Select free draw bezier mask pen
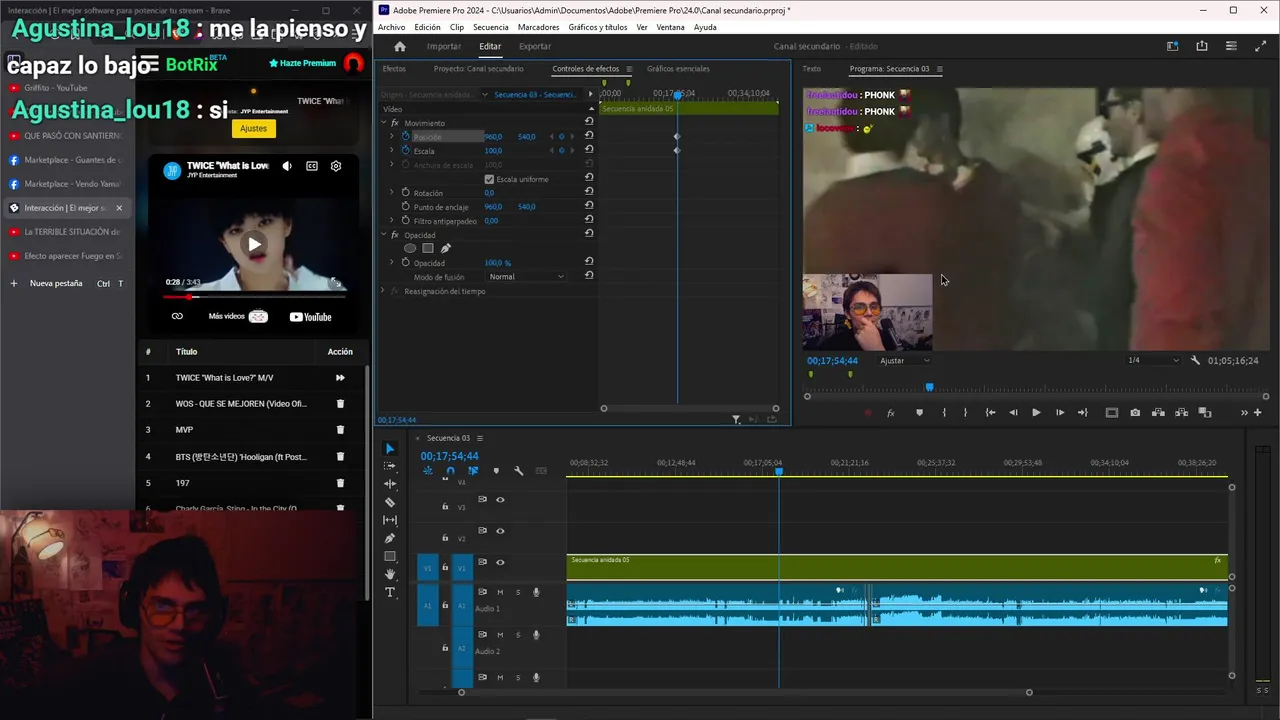The image size is (1280, 720). [x=446, y=248]
